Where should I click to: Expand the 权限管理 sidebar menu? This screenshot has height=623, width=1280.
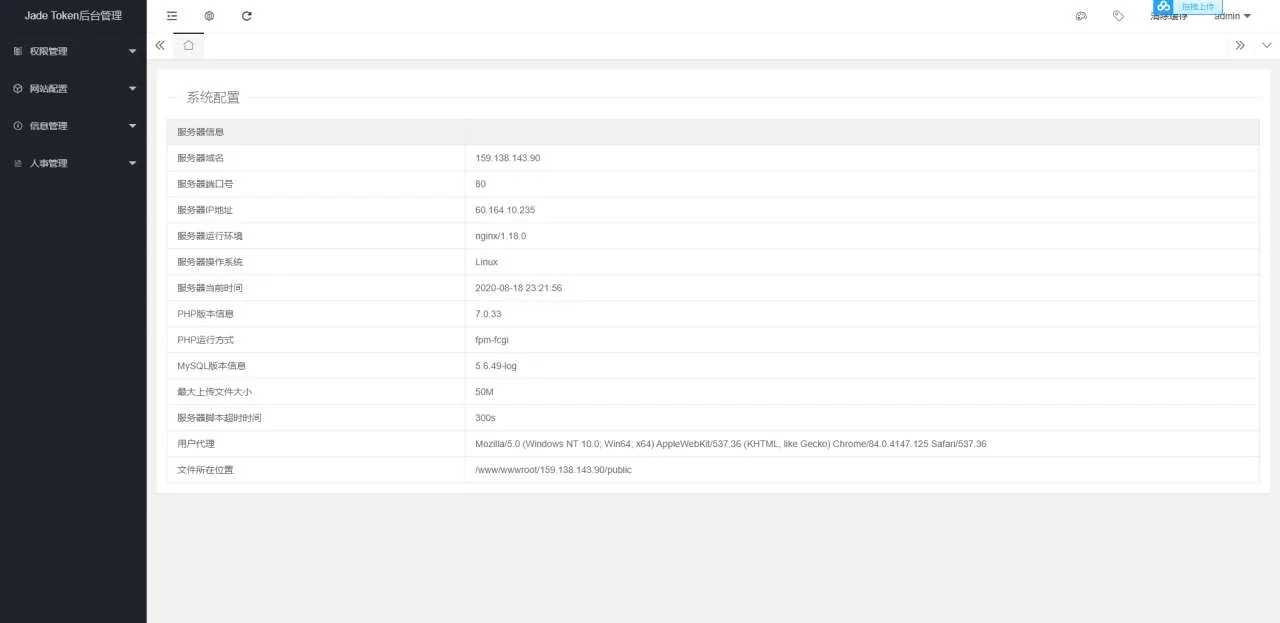pyautogui.click(x=73, y=51)
